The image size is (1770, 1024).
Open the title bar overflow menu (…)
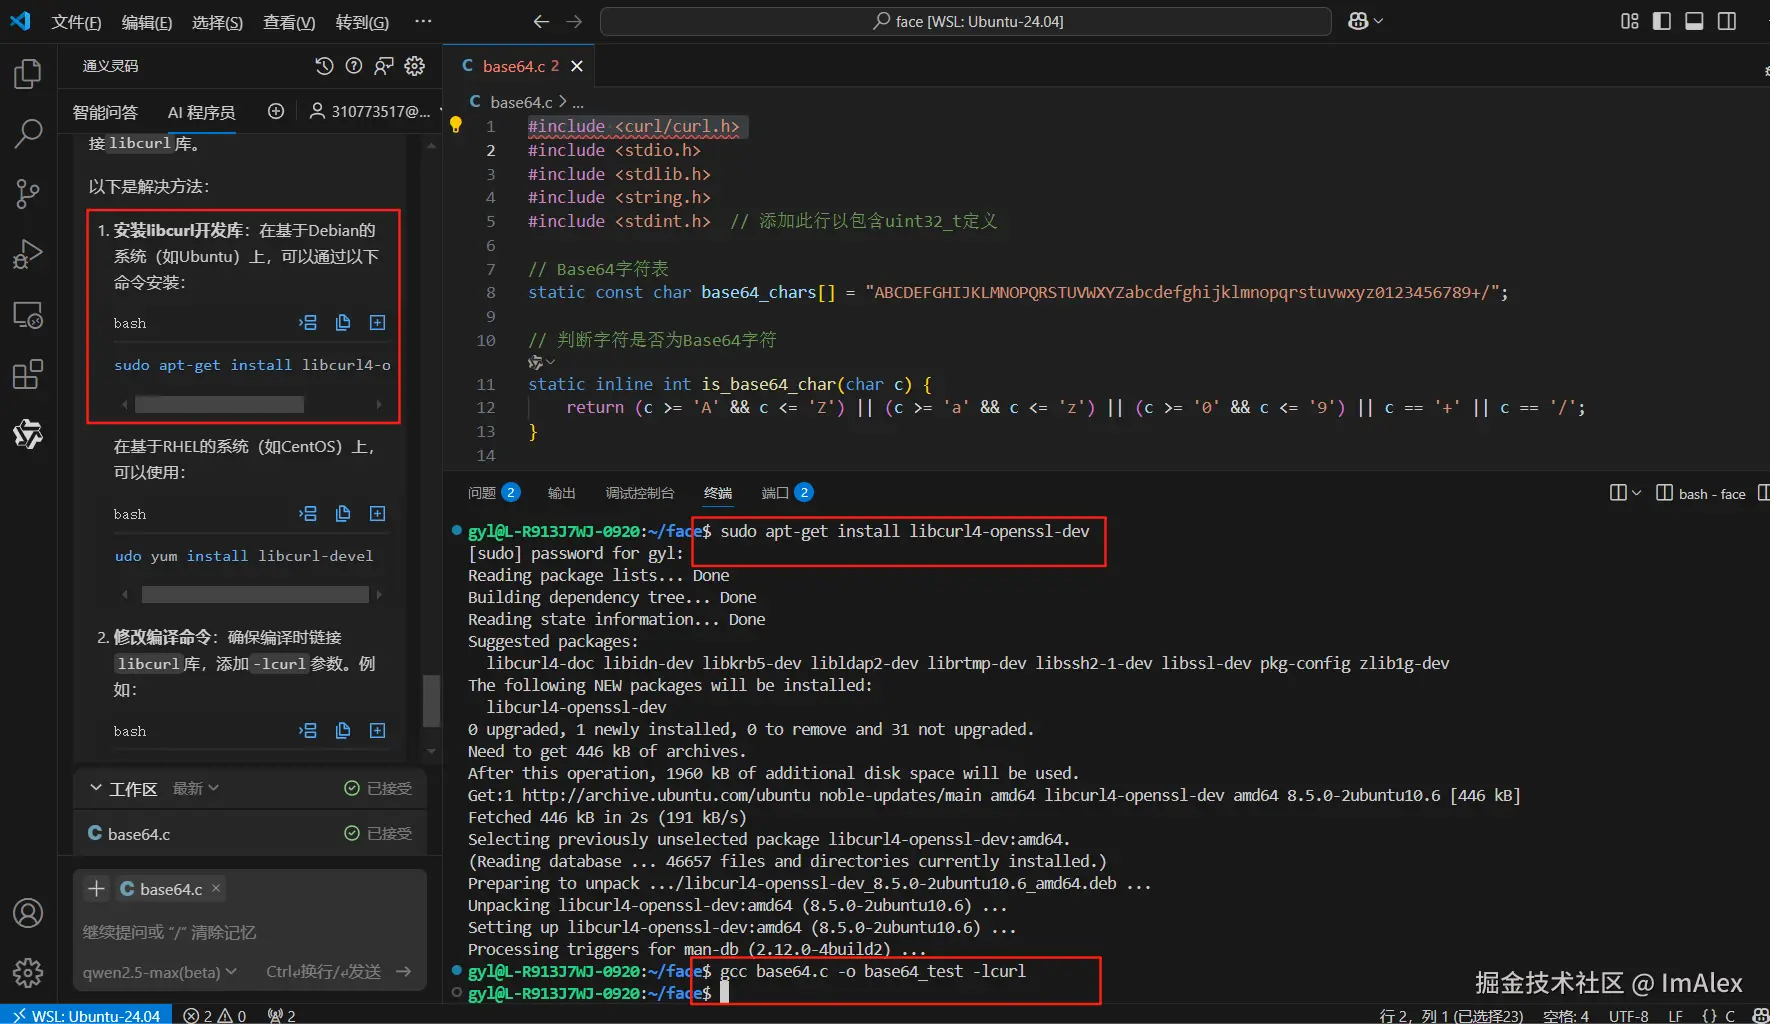[424, 21]
